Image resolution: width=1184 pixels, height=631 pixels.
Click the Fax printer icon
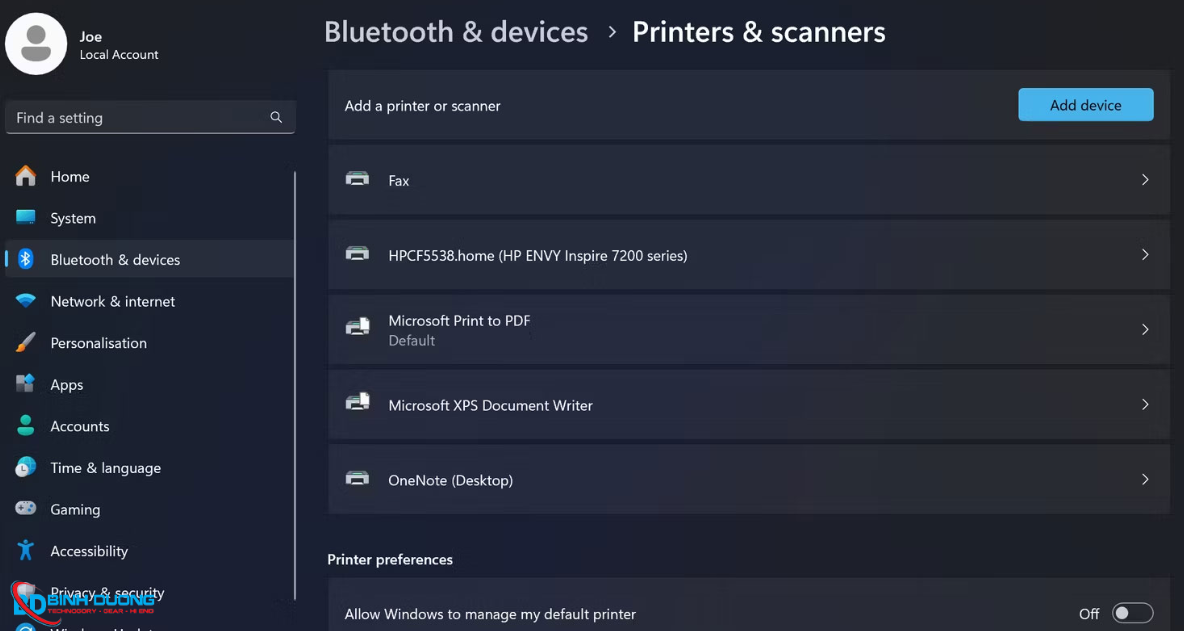357,180
